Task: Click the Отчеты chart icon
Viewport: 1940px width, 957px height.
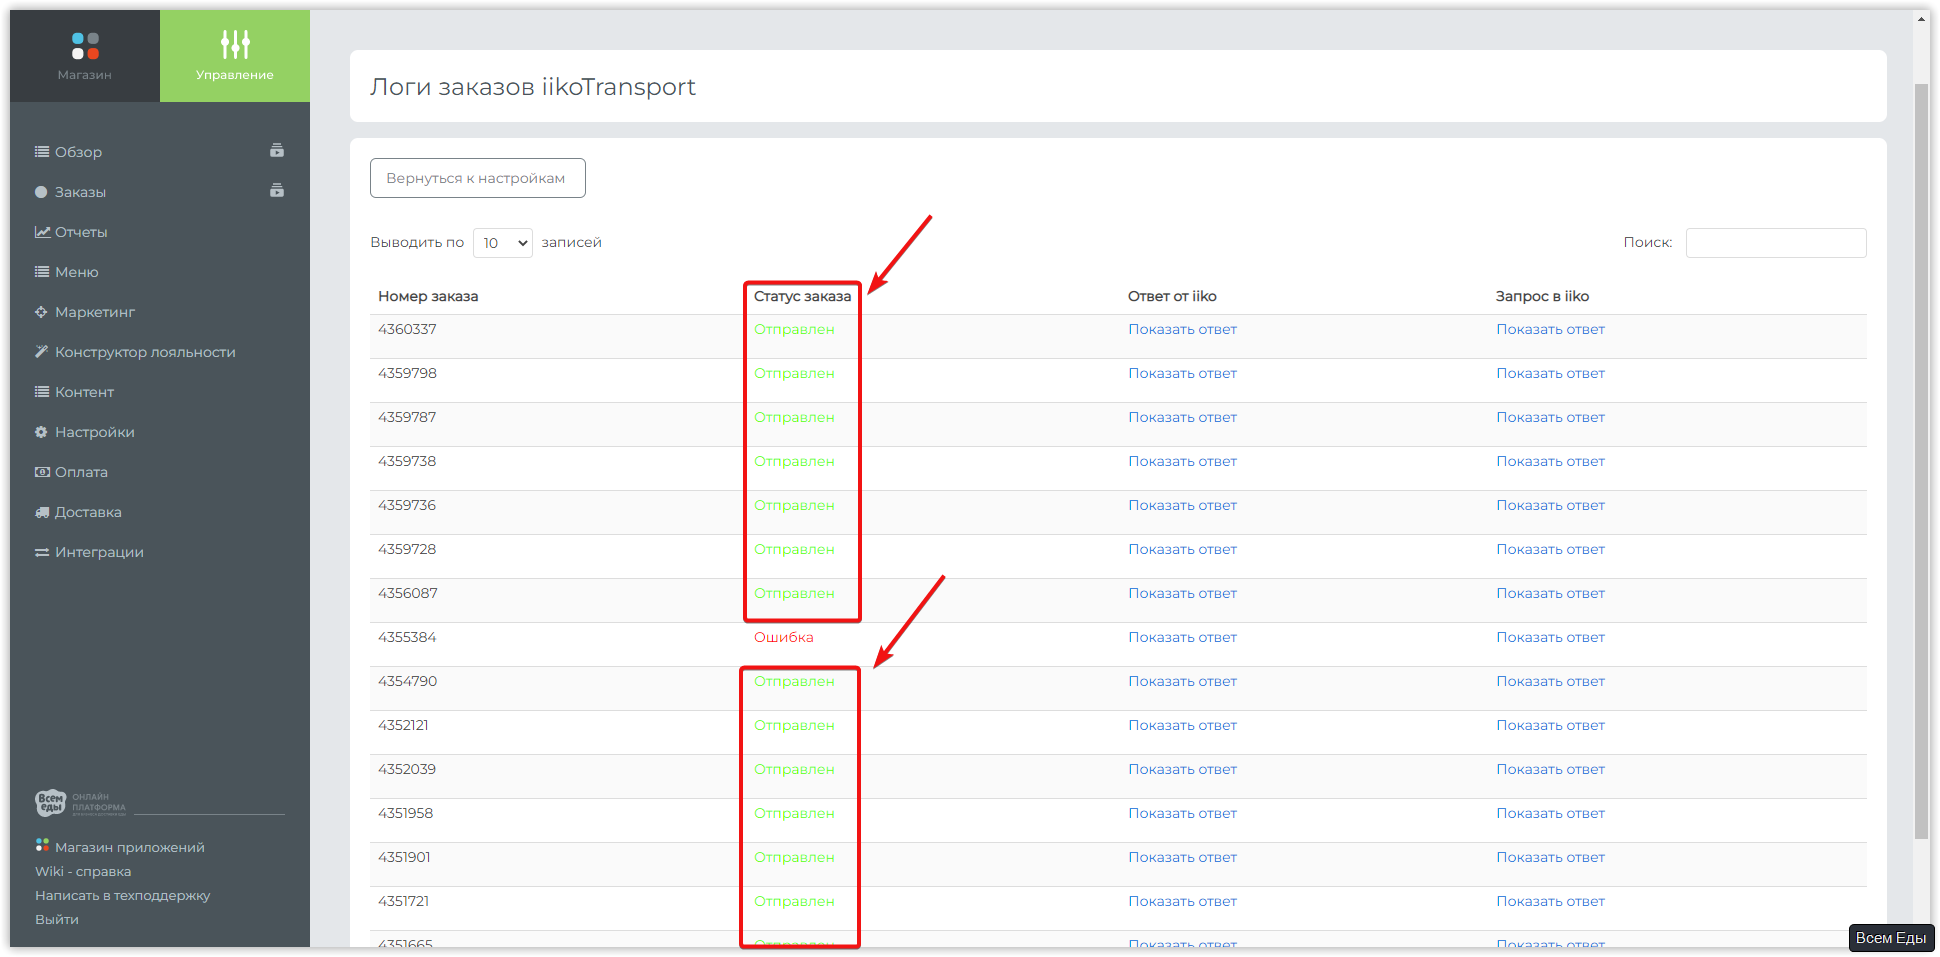Action: click(42, 232)
